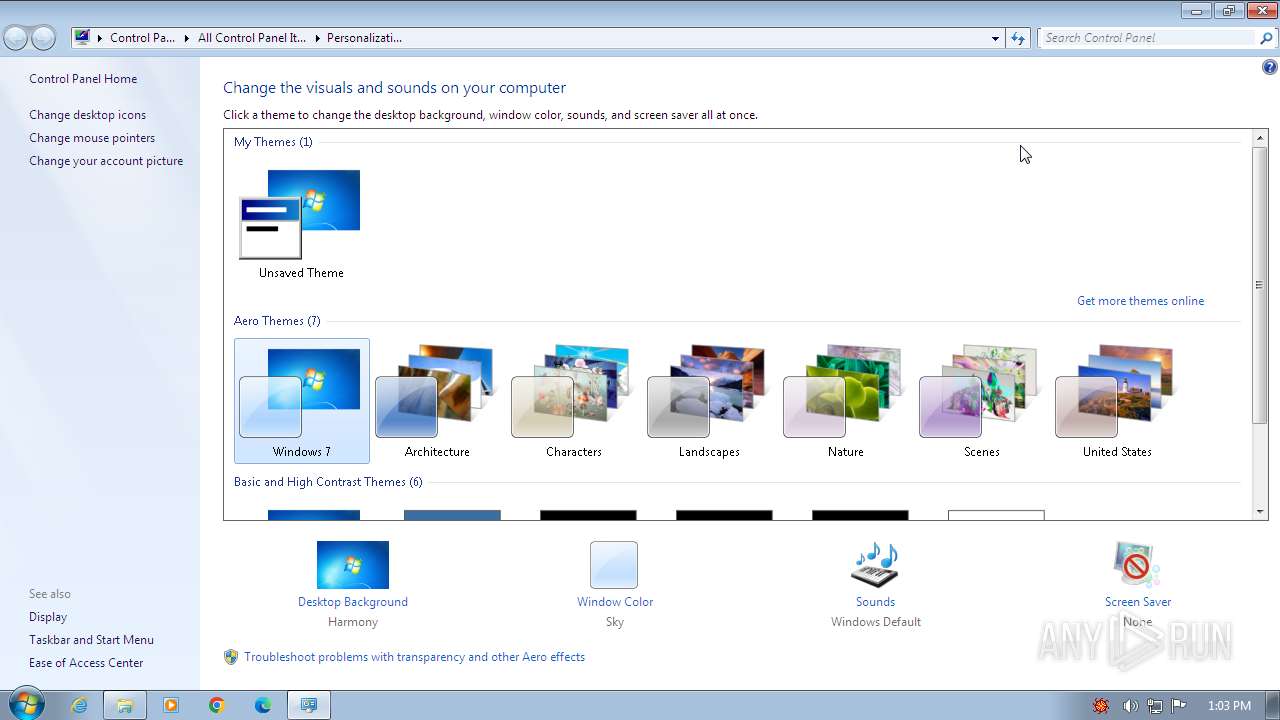
Task: Click the Desktop Background link text
Action: point(353,602)
